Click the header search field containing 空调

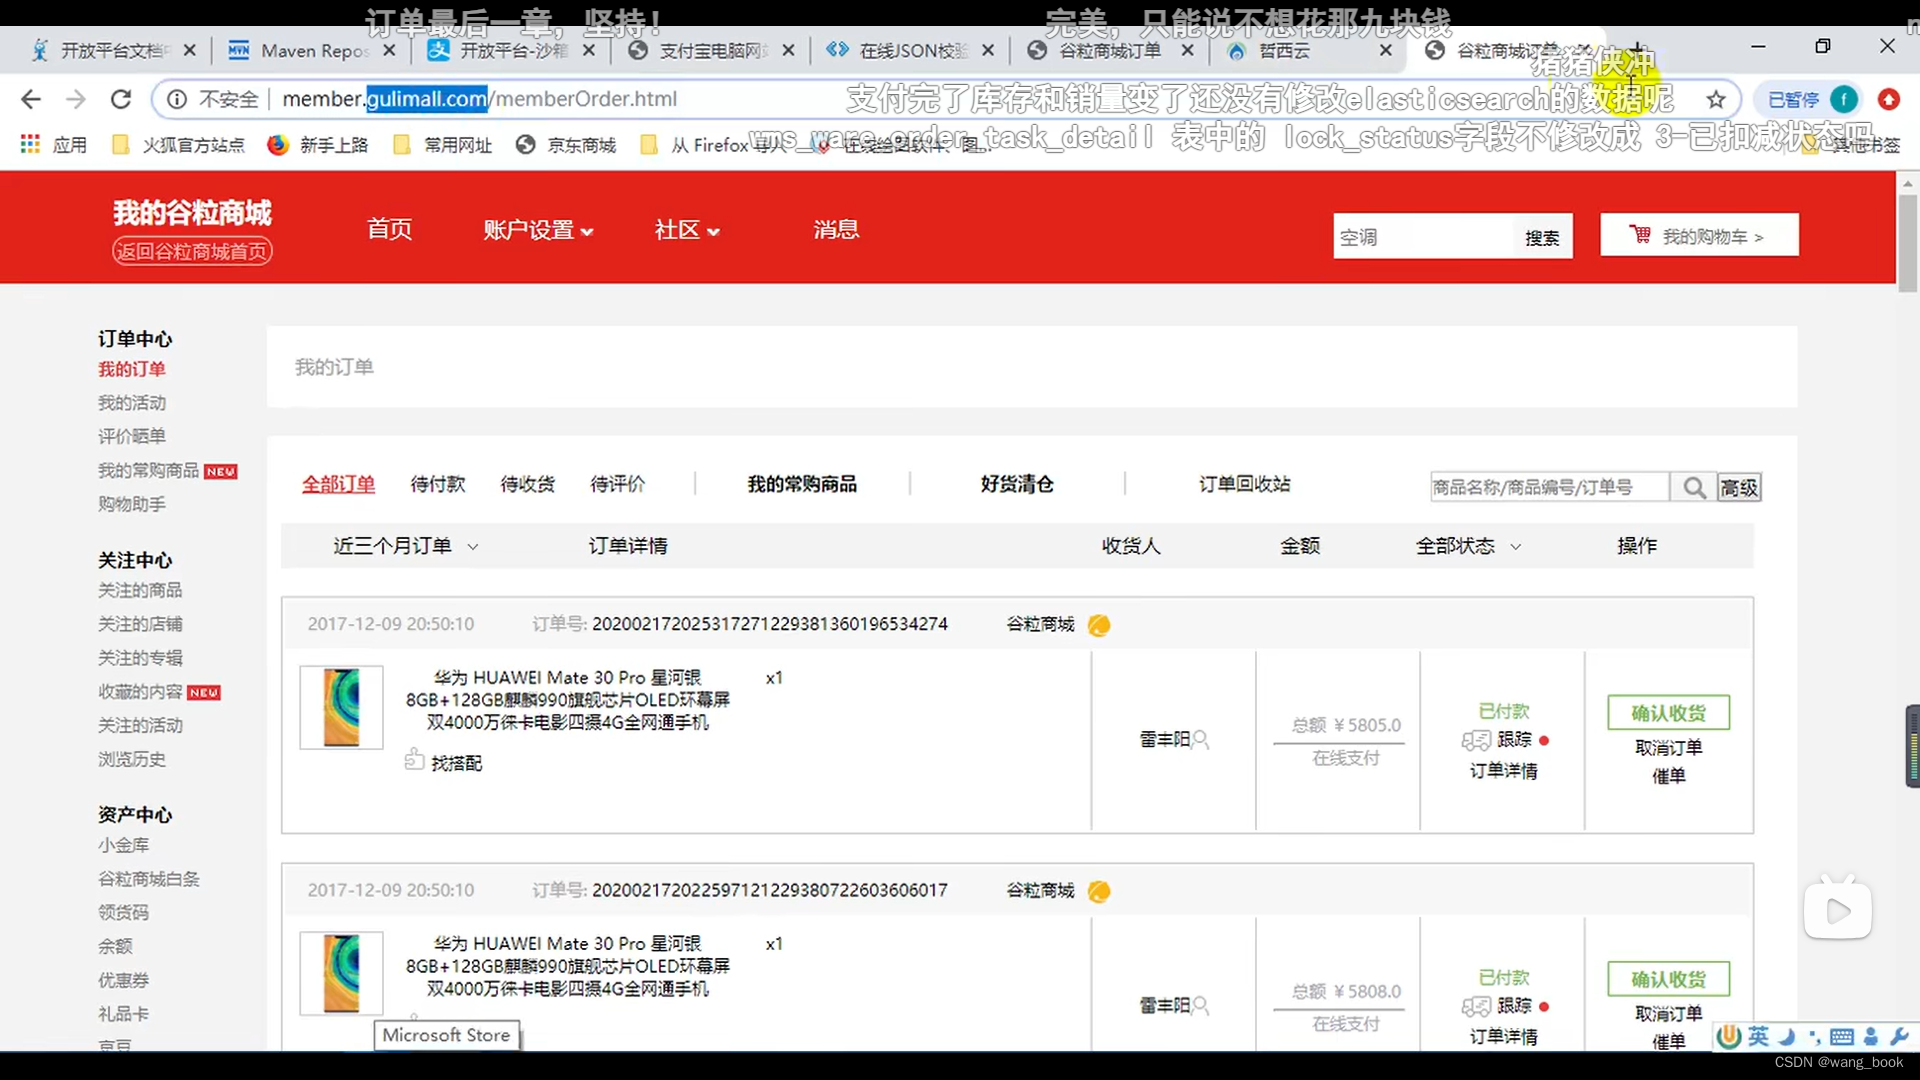pyautogui.click(x=1423, y=238)
